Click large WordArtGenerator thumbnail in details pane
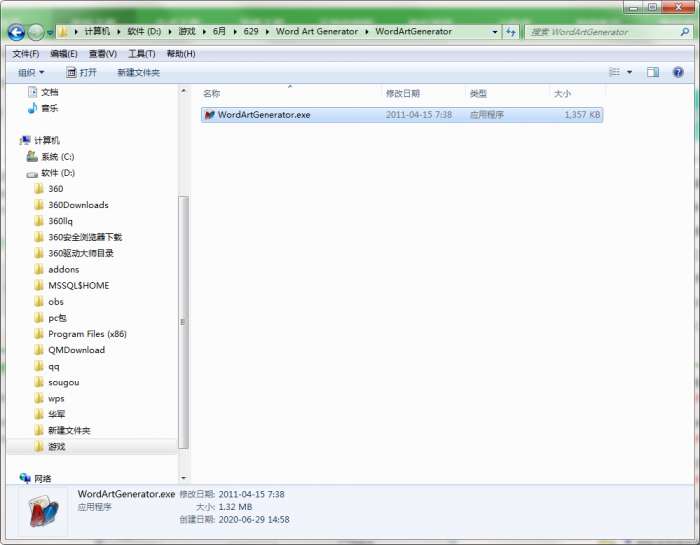This screenshot has width=700, height=545. click(x=43, y=512)
